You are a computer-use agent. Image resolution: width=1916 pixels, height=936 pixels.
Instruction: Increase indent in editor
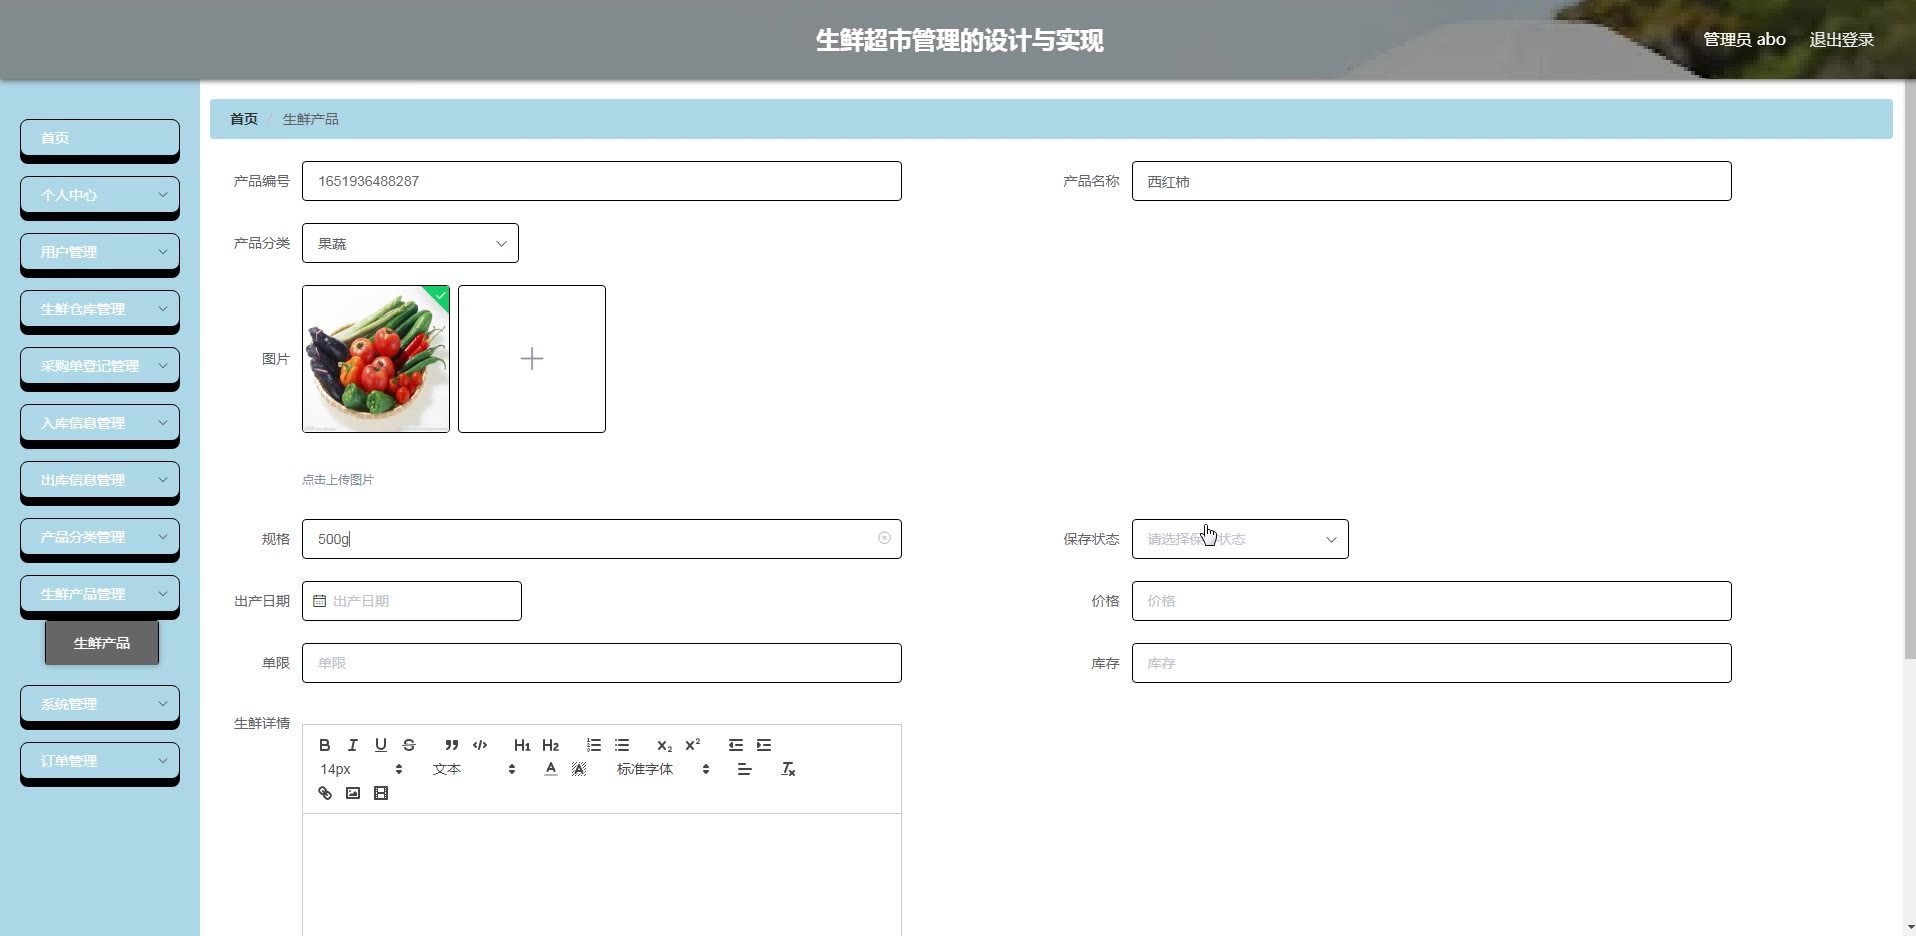tap(764, 745)
